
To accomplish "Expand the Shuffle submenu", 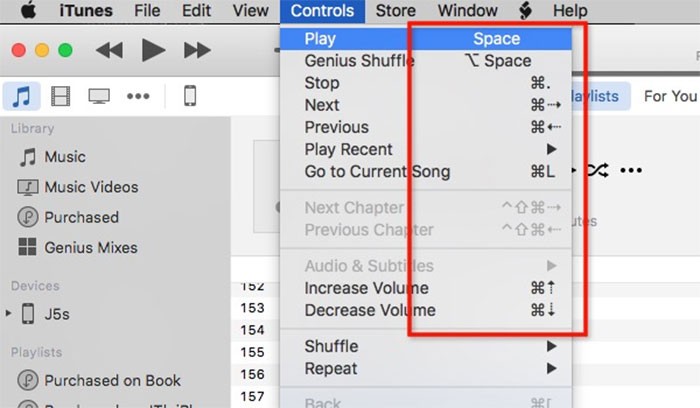I will click(331, 346).
